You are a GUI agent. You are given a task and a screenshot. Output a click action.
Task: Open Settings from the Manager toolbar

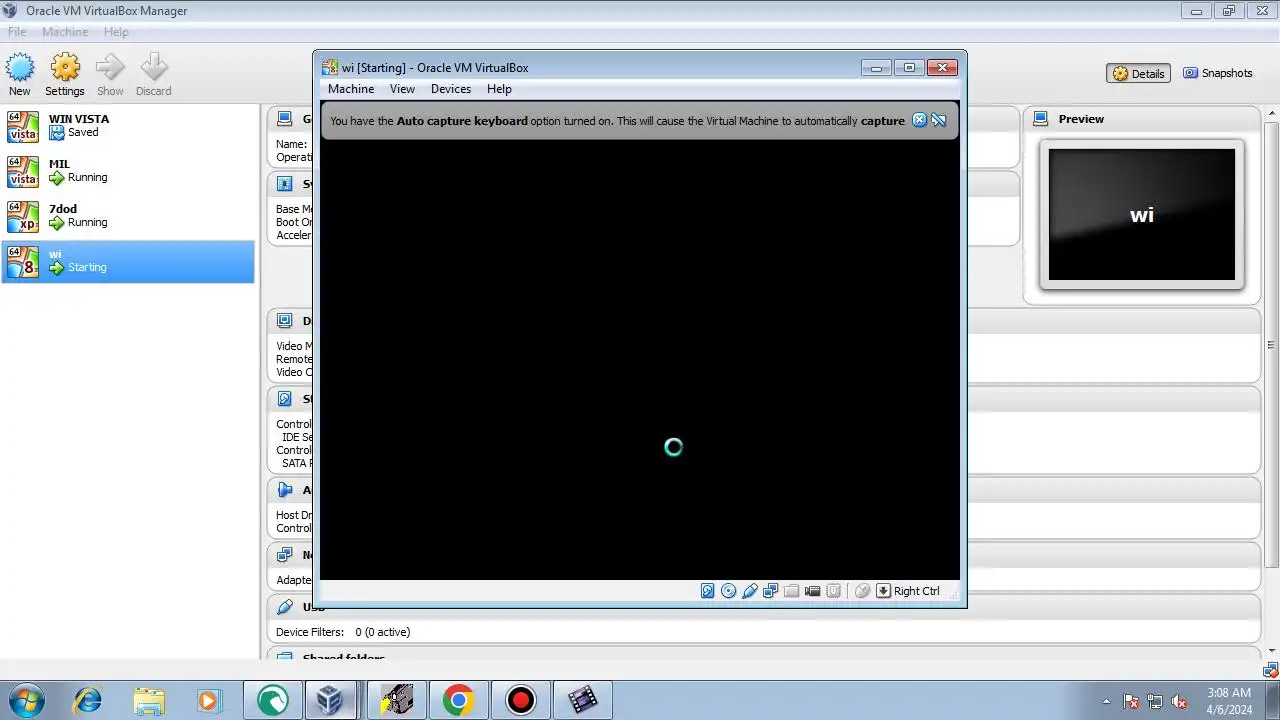point(65,75)
